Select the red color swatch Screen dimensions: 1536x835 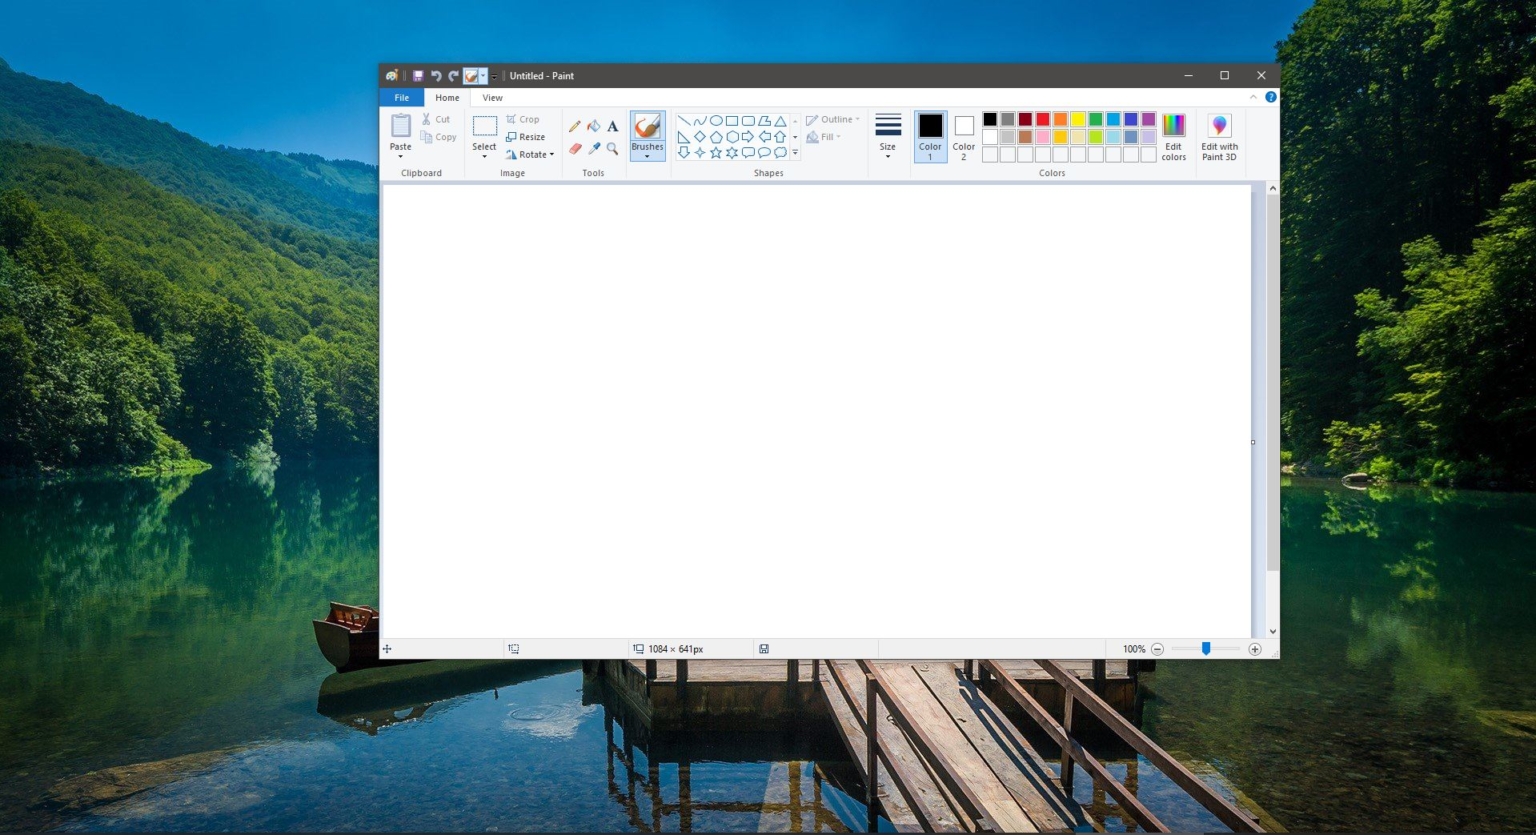(x=1043, y=119)
